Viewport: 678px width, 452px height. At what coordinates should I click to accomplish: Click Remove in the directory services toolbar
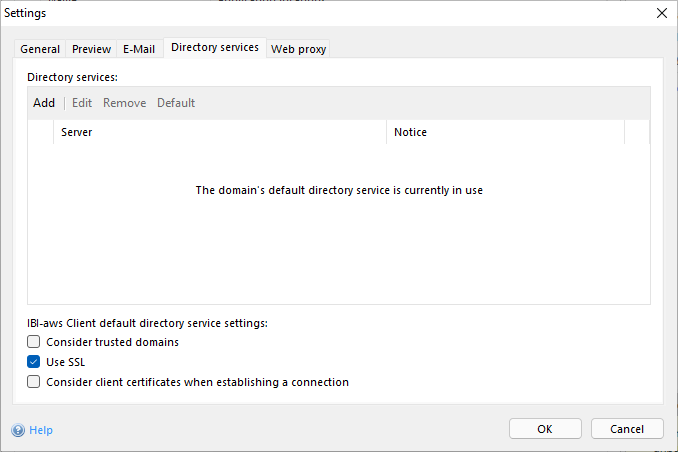coord(124,103)
